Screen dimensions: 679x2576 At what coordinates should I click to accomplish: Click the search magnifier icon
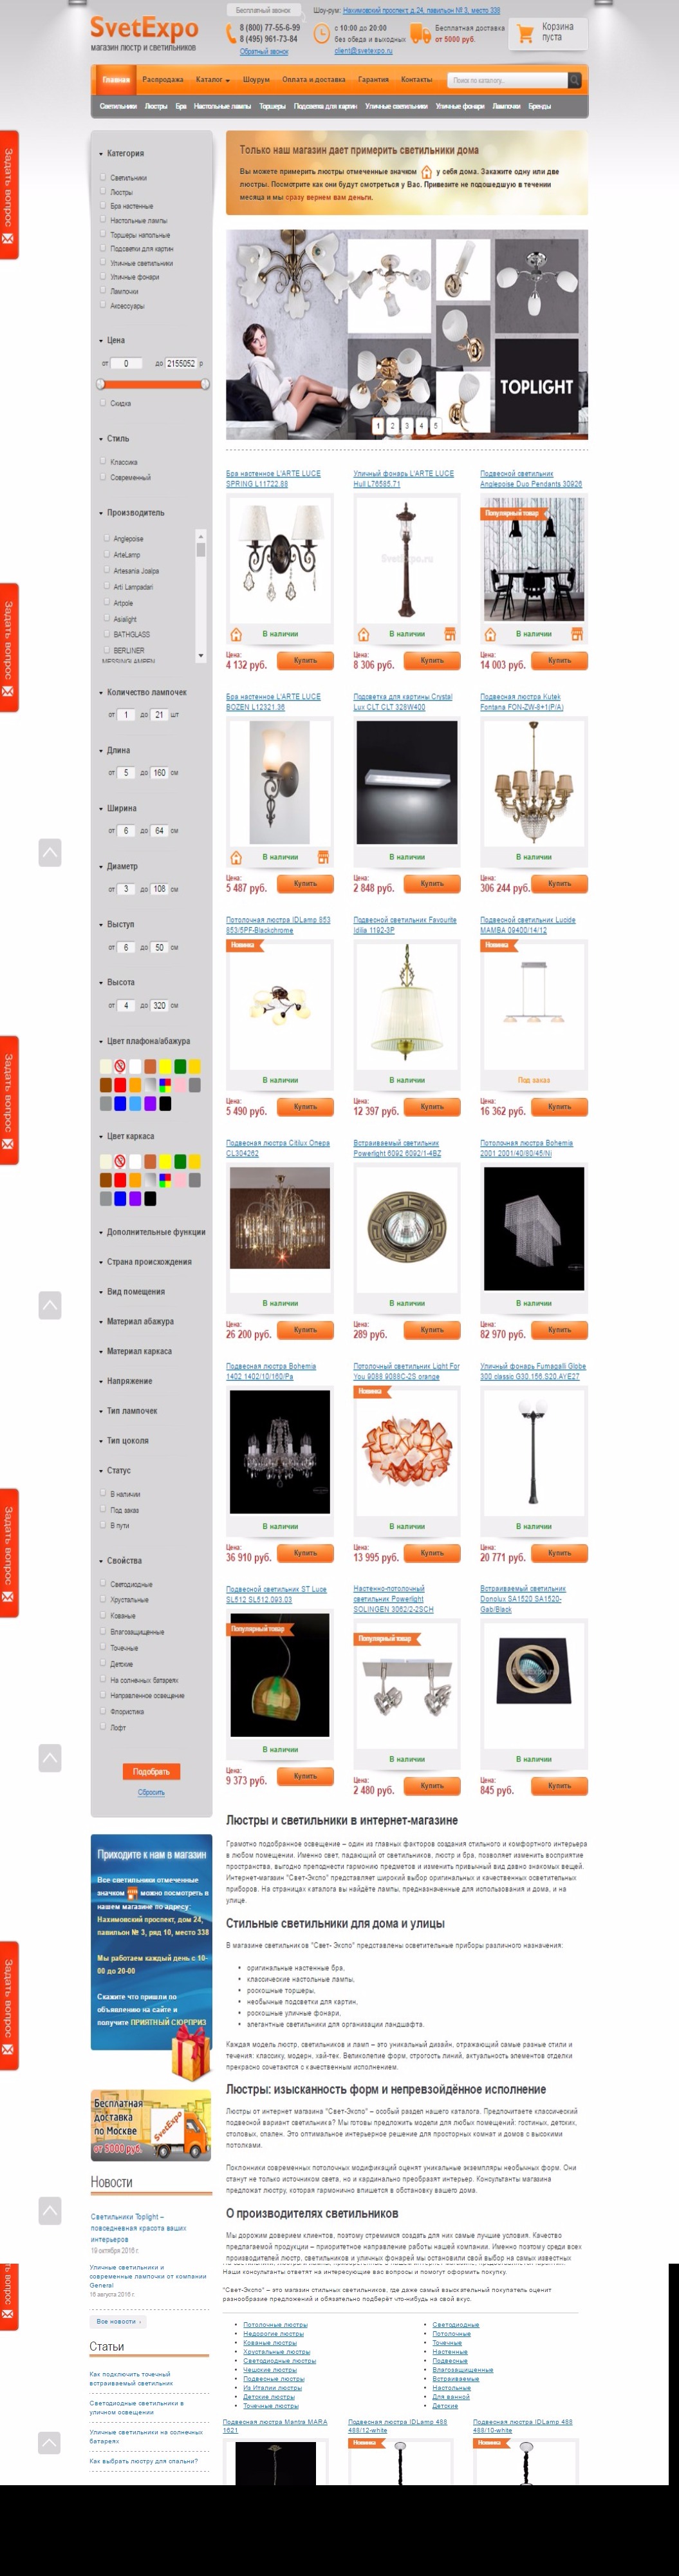[x=575, y=80]
